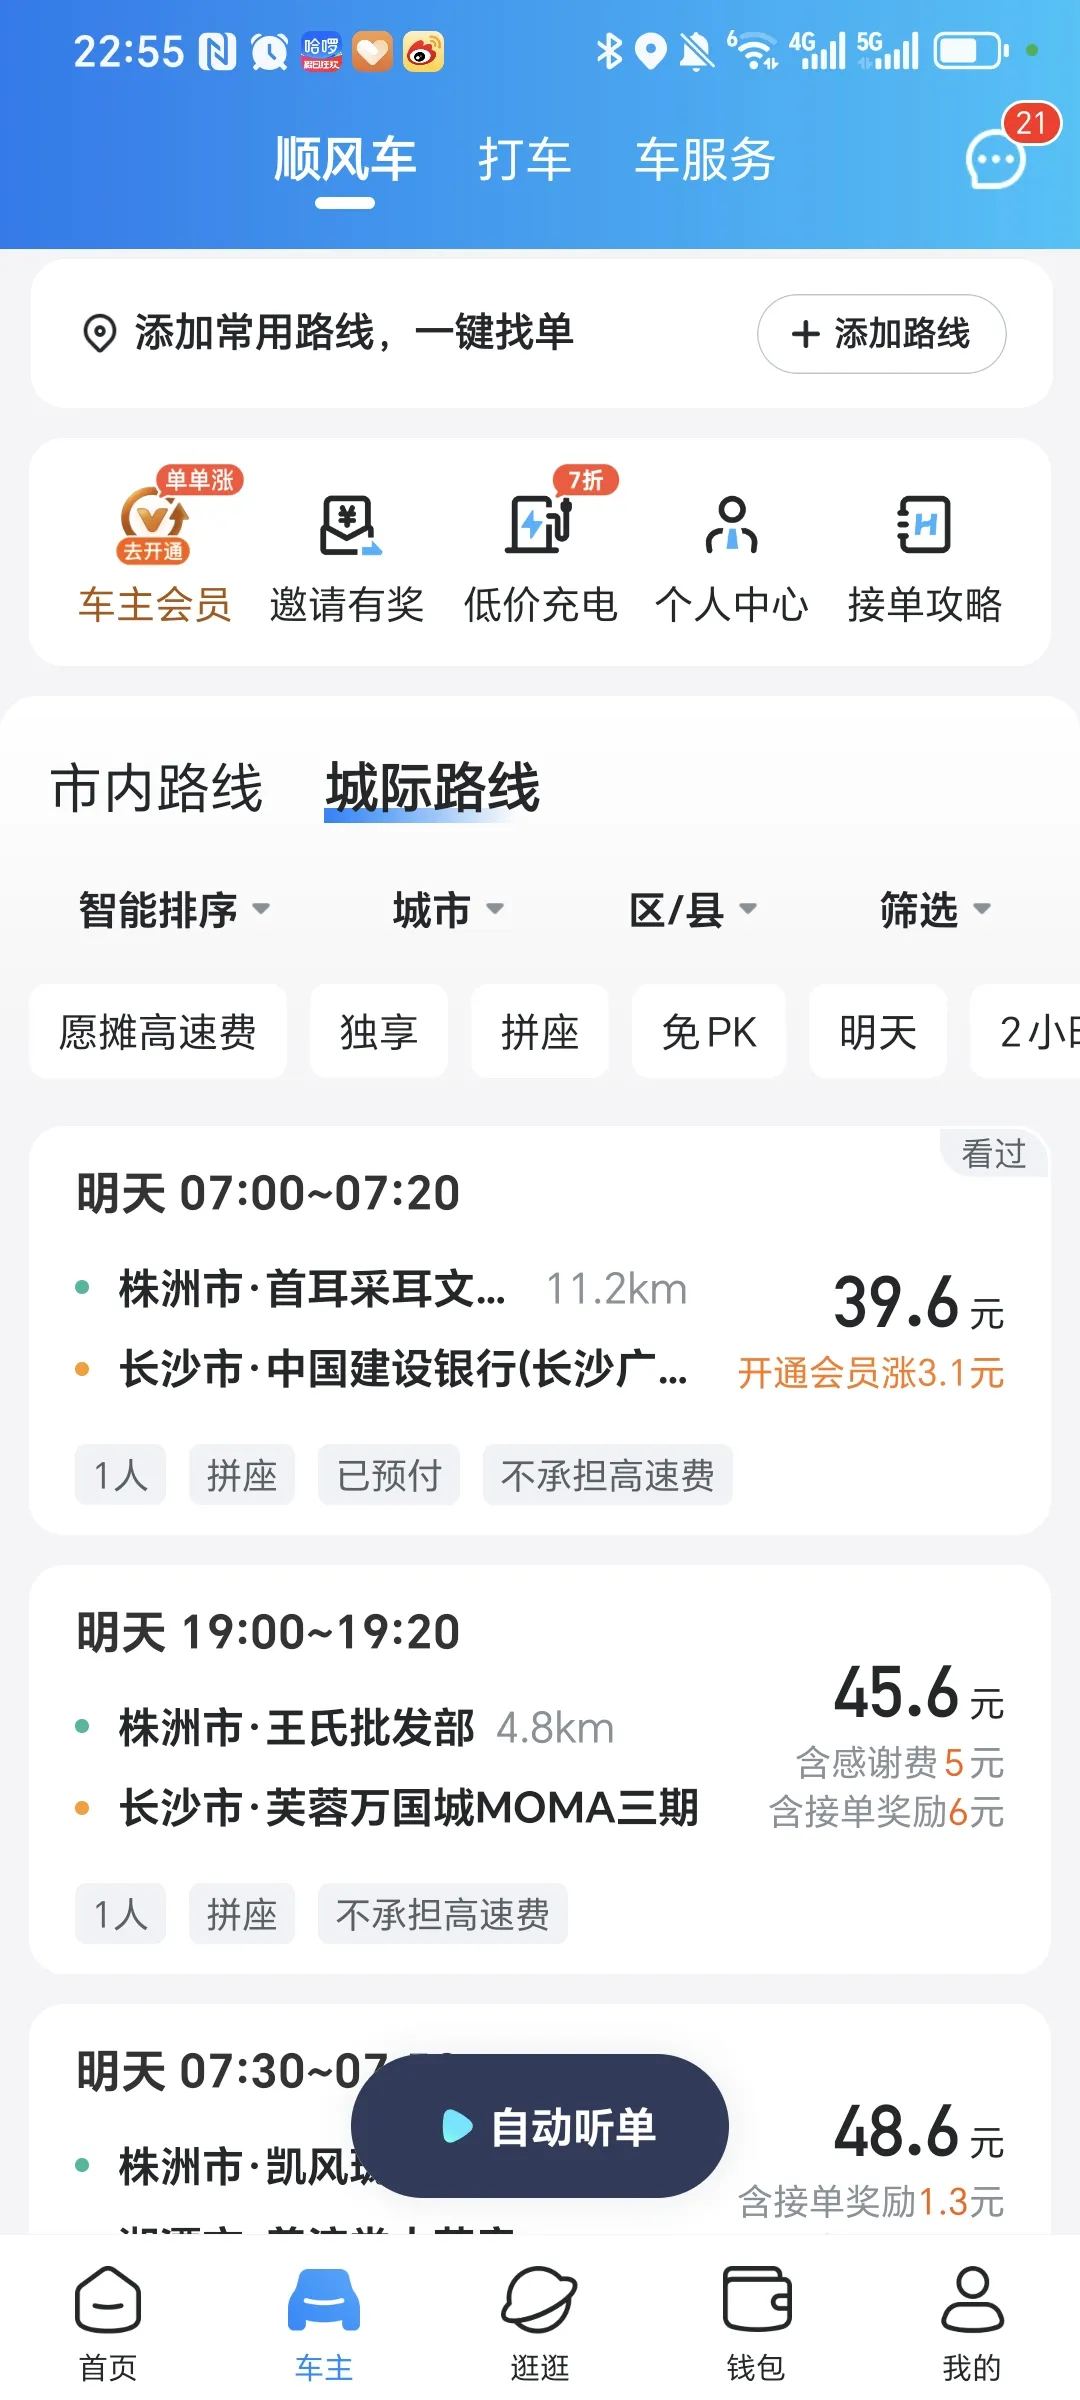Open 邀请有奖 invite reward icon
1080x2400 pixels.
coord(347,526)
